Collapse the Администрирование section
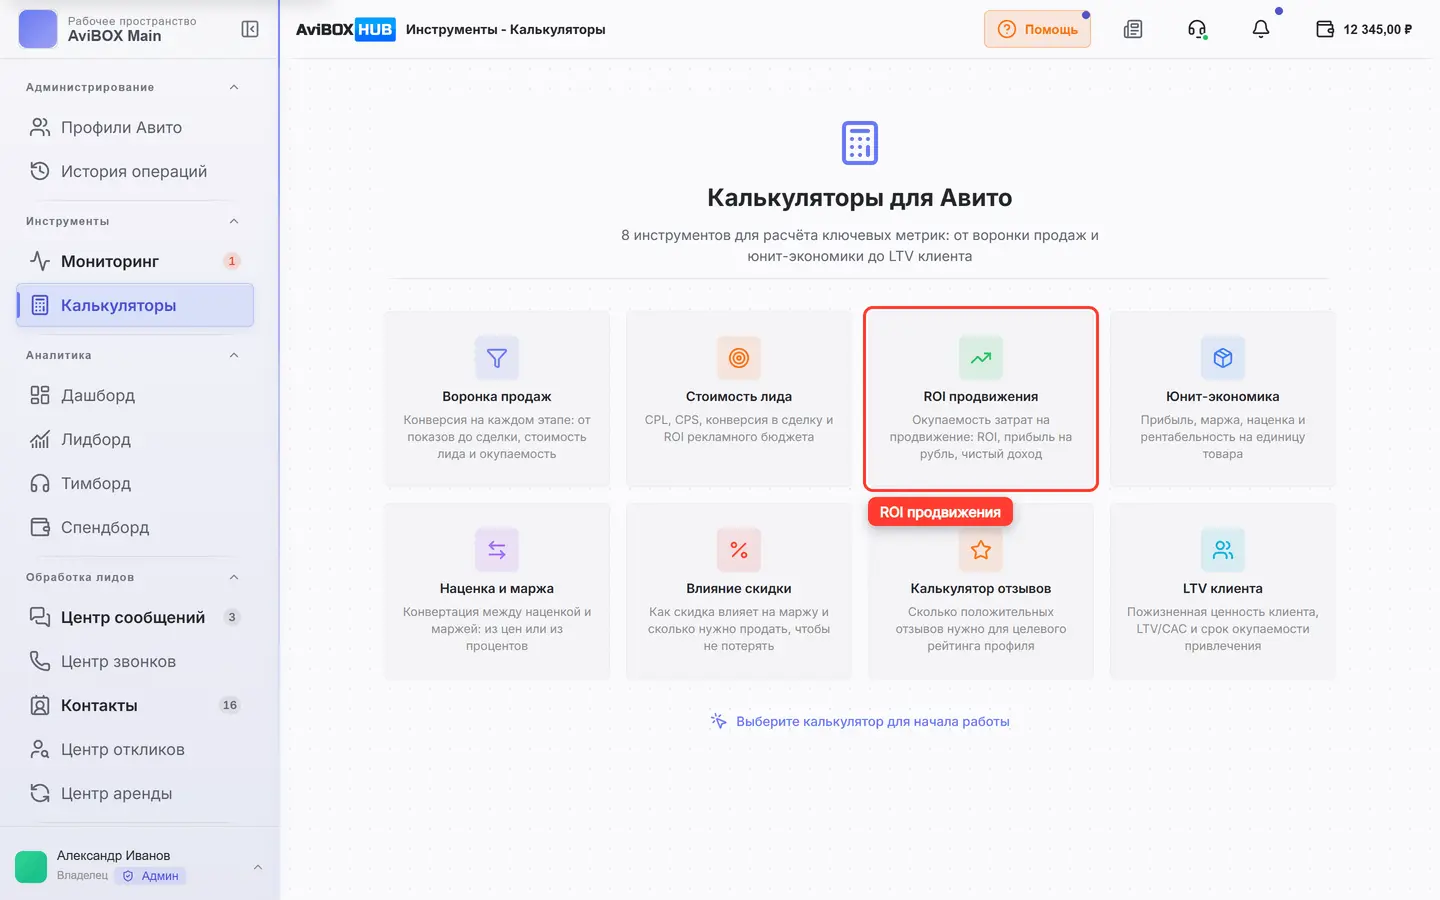Viewport: 1440px width, 900px height. [234, 87]
